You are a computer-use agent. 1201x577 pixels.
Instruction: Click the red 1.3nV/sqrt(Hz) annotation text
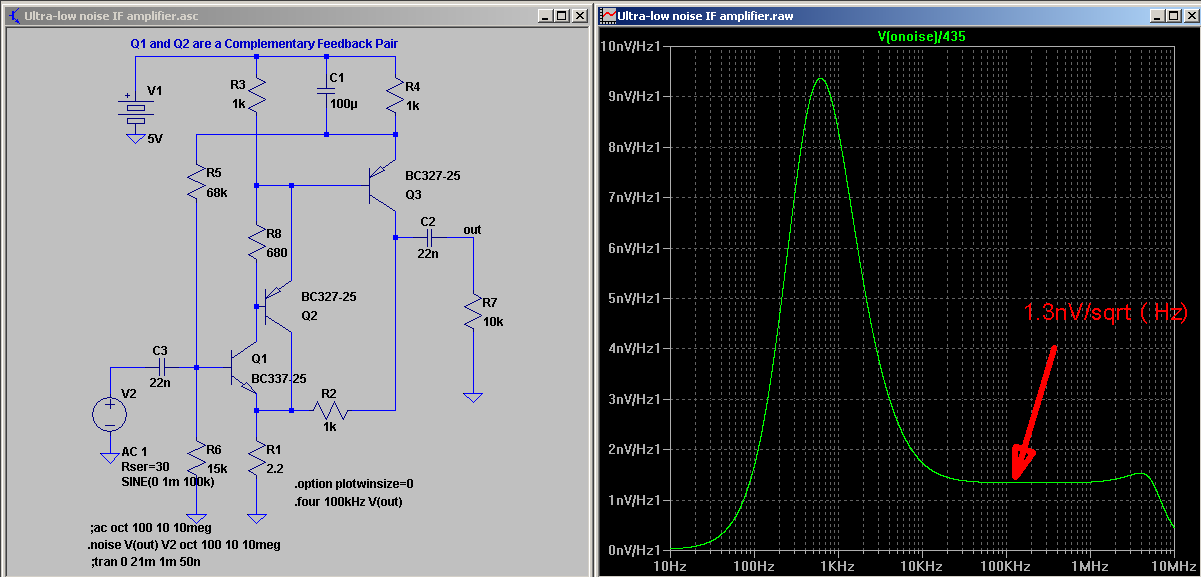(1104, 313)
